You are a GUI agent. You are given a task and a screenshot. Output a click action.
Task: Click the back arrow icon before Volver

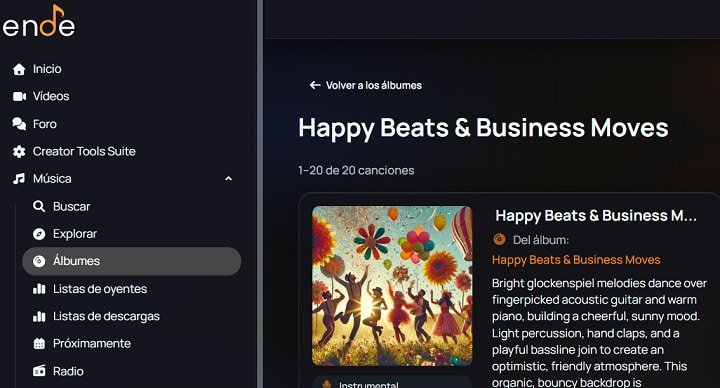[315, 85]
